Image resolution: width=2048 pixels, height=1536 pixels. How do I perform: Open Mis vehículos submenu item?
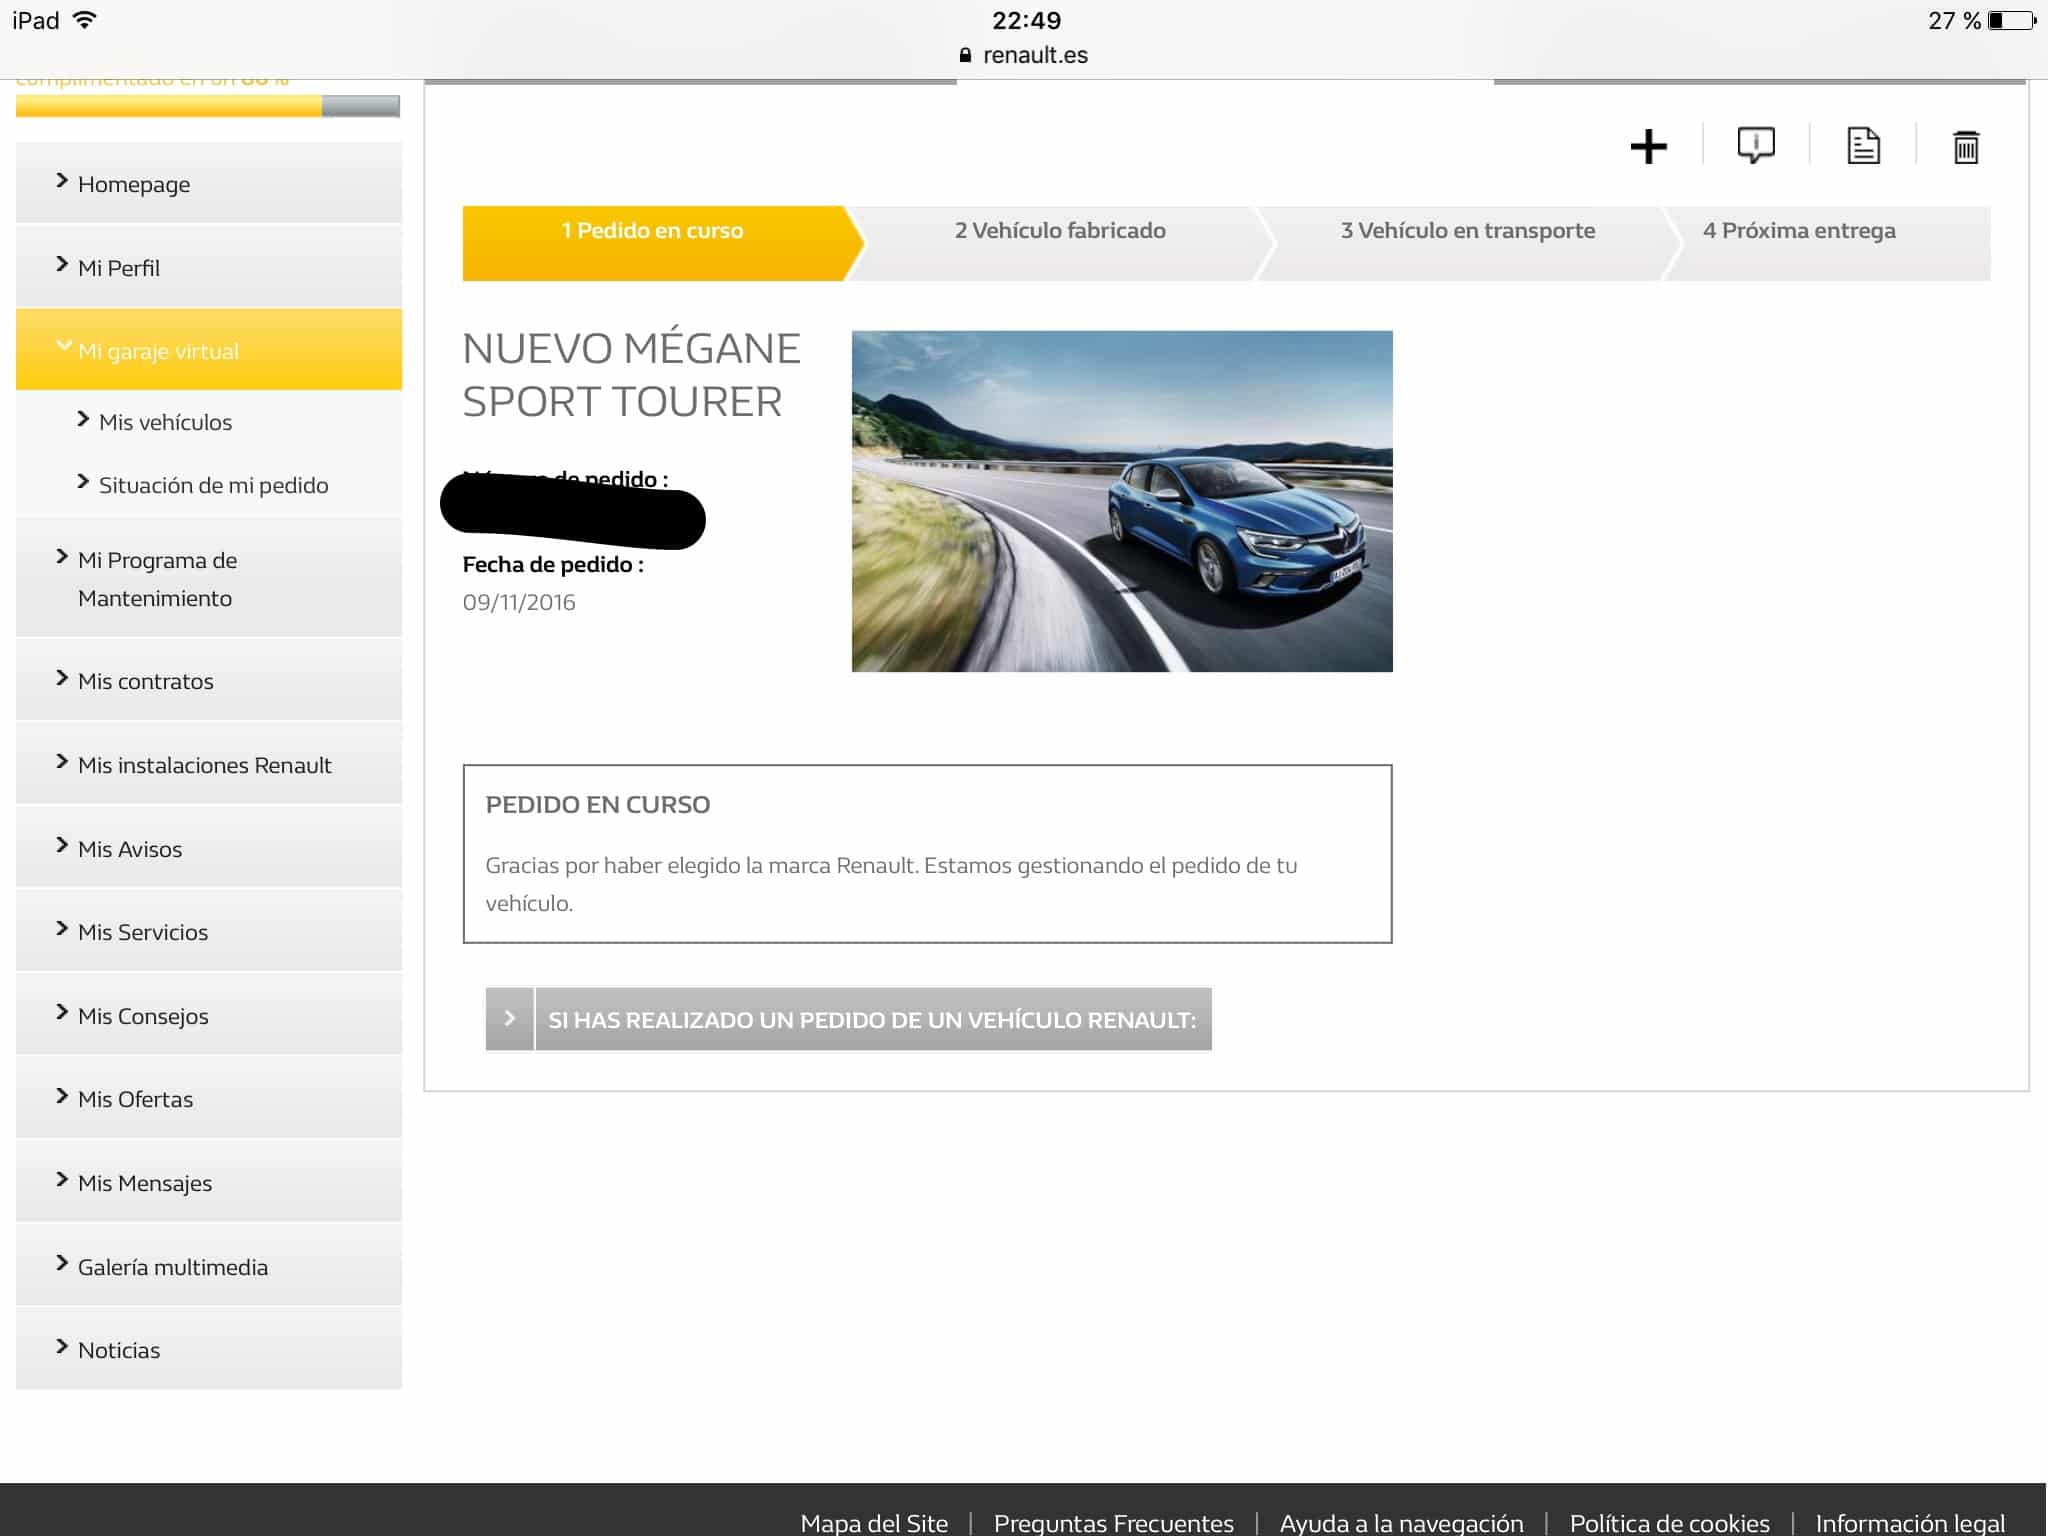165,422
